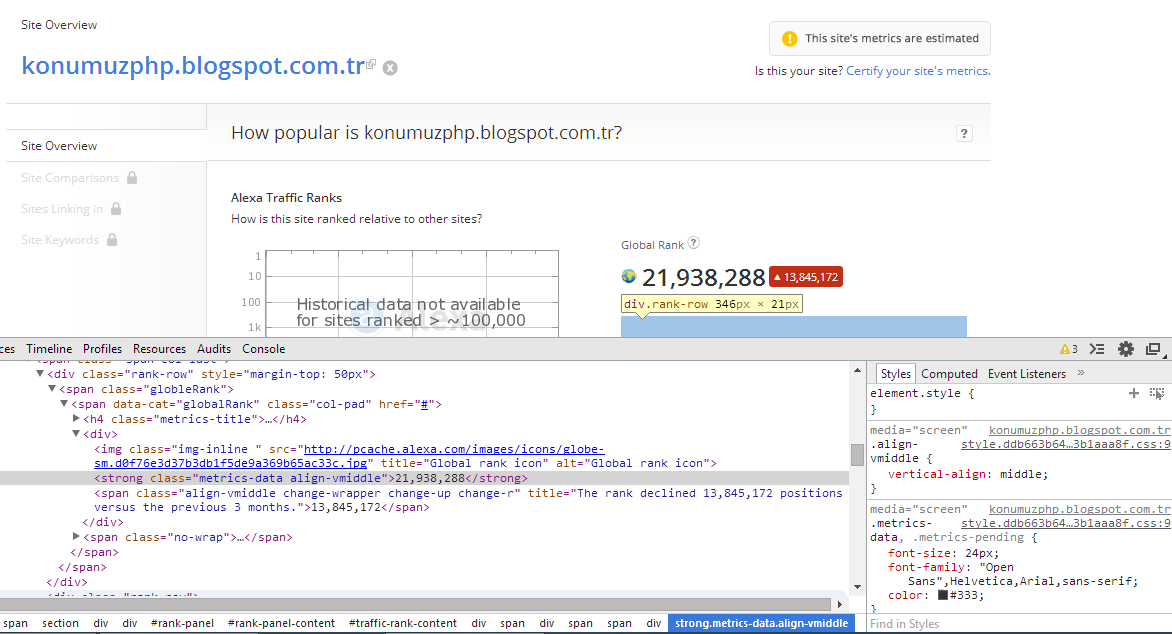The width and height of the screenshot is (1172, 634).
Task: Open the DevTools warnings count icon
Action: [1069, 349]
